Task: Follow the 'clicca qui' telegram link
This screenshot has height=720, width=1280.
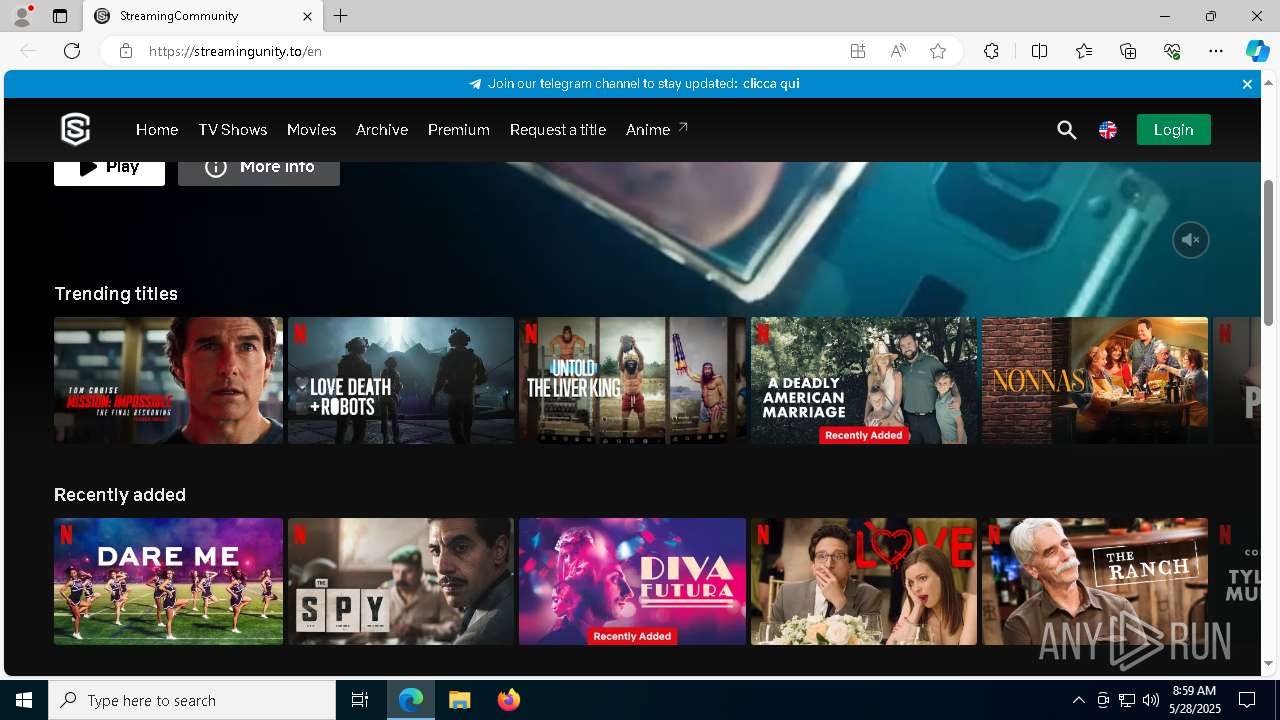Action: click(771, 84)
